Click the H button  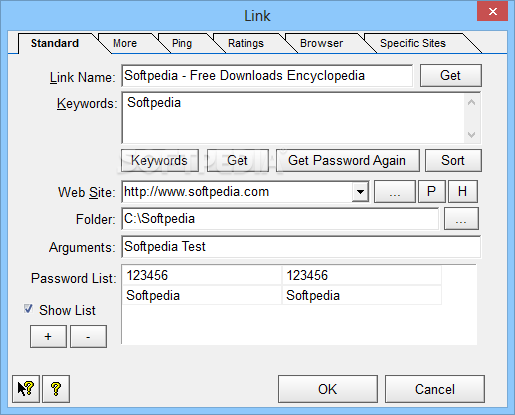[463, 192]
